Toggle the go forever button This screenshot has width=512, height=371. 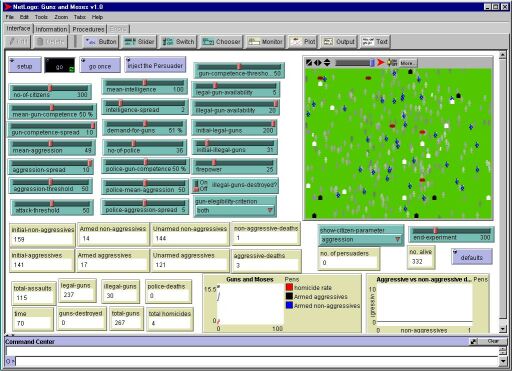(60, 66)
